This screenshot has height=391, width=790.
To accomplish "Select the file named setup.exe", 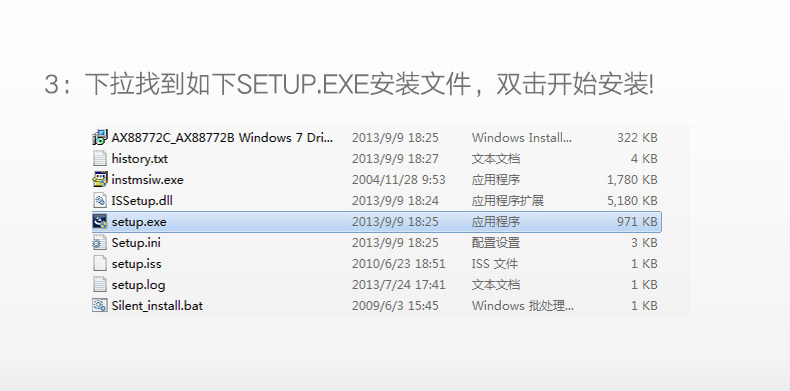I will [x=139, y=222].
